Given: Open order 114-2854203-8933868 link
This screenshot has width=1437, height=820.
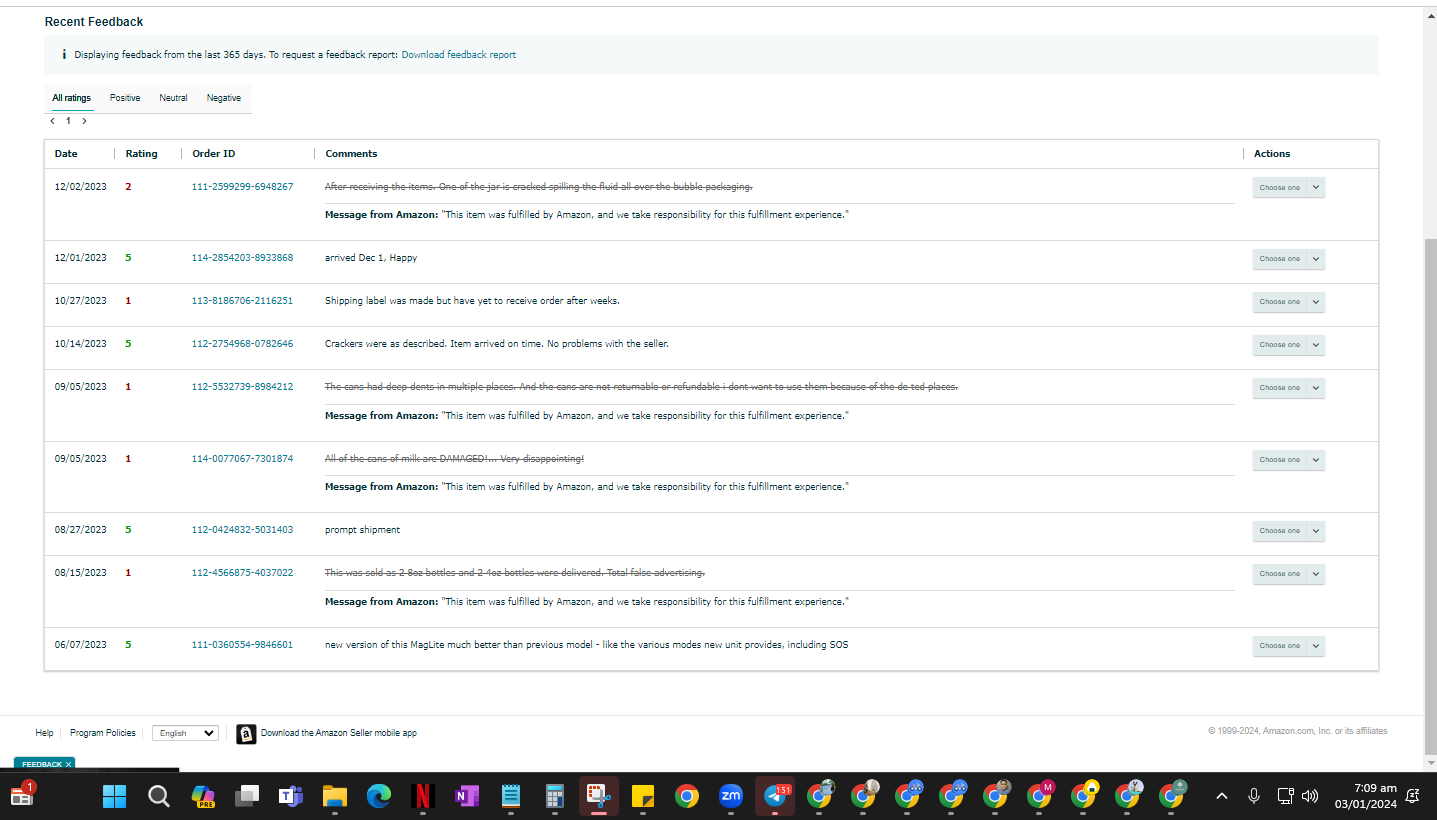Looking at the screenshot, I should [242, 258].
